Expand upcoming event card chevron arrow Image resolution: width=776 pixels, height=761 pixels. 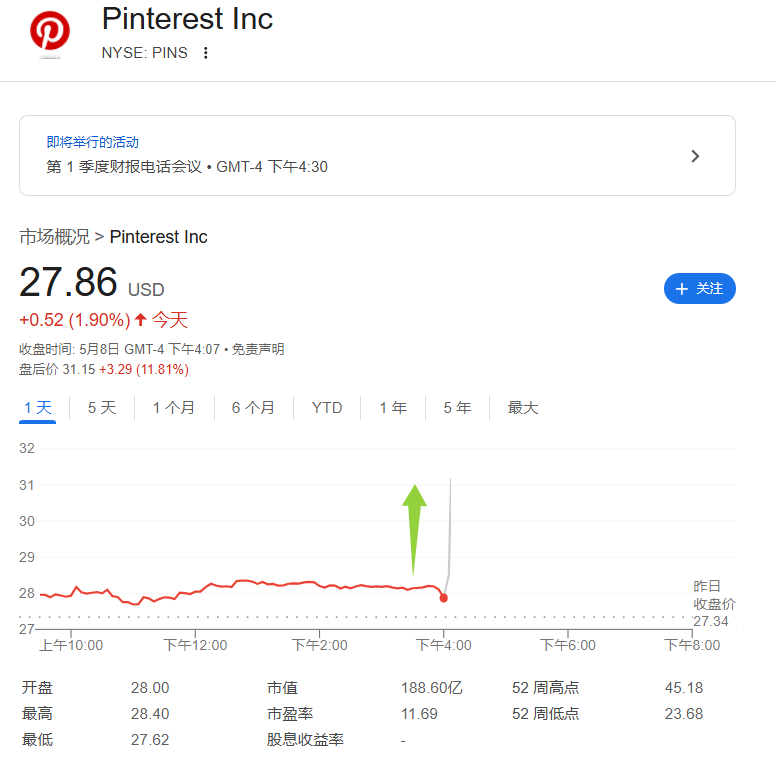point(695,156)
